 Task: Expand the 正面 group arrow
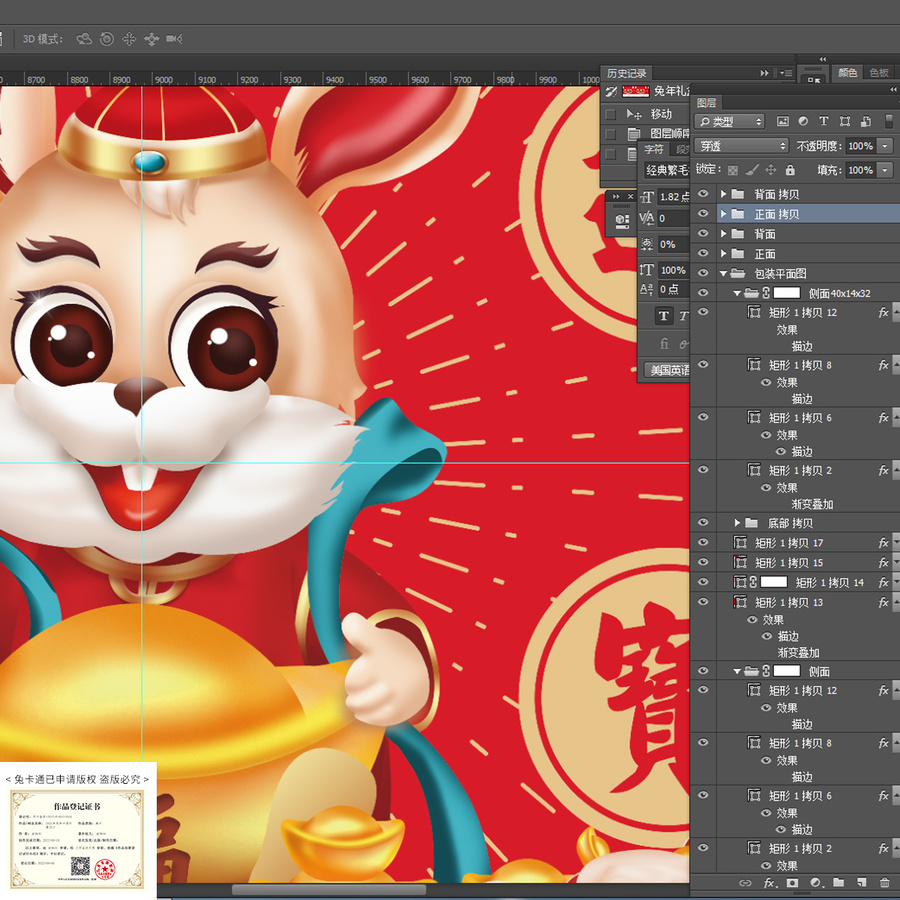tap(723, 253)
